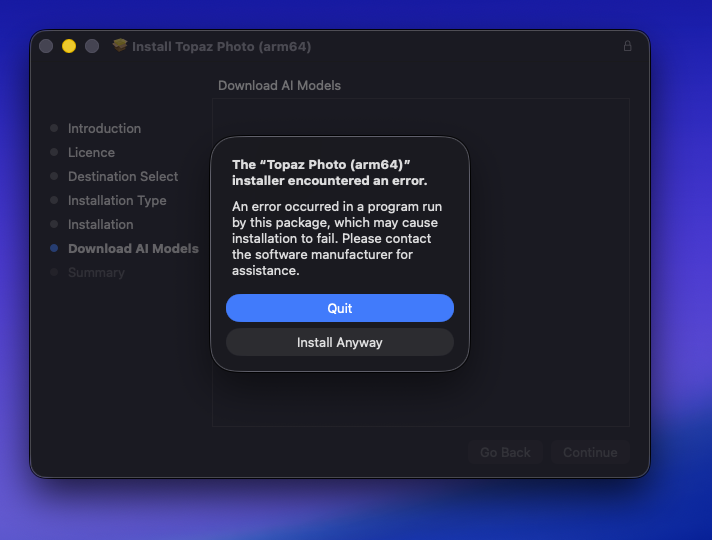Click the yellow minimize window button

pos(69,46)
